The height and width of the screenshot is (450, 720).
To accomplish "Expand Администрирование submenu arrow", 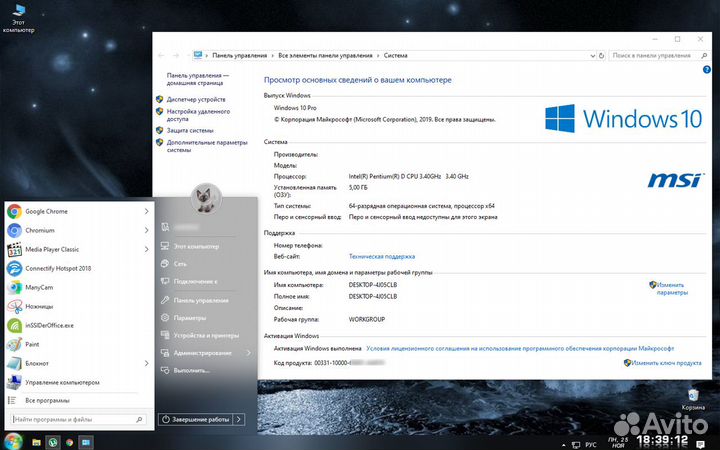I will [248, 353].
